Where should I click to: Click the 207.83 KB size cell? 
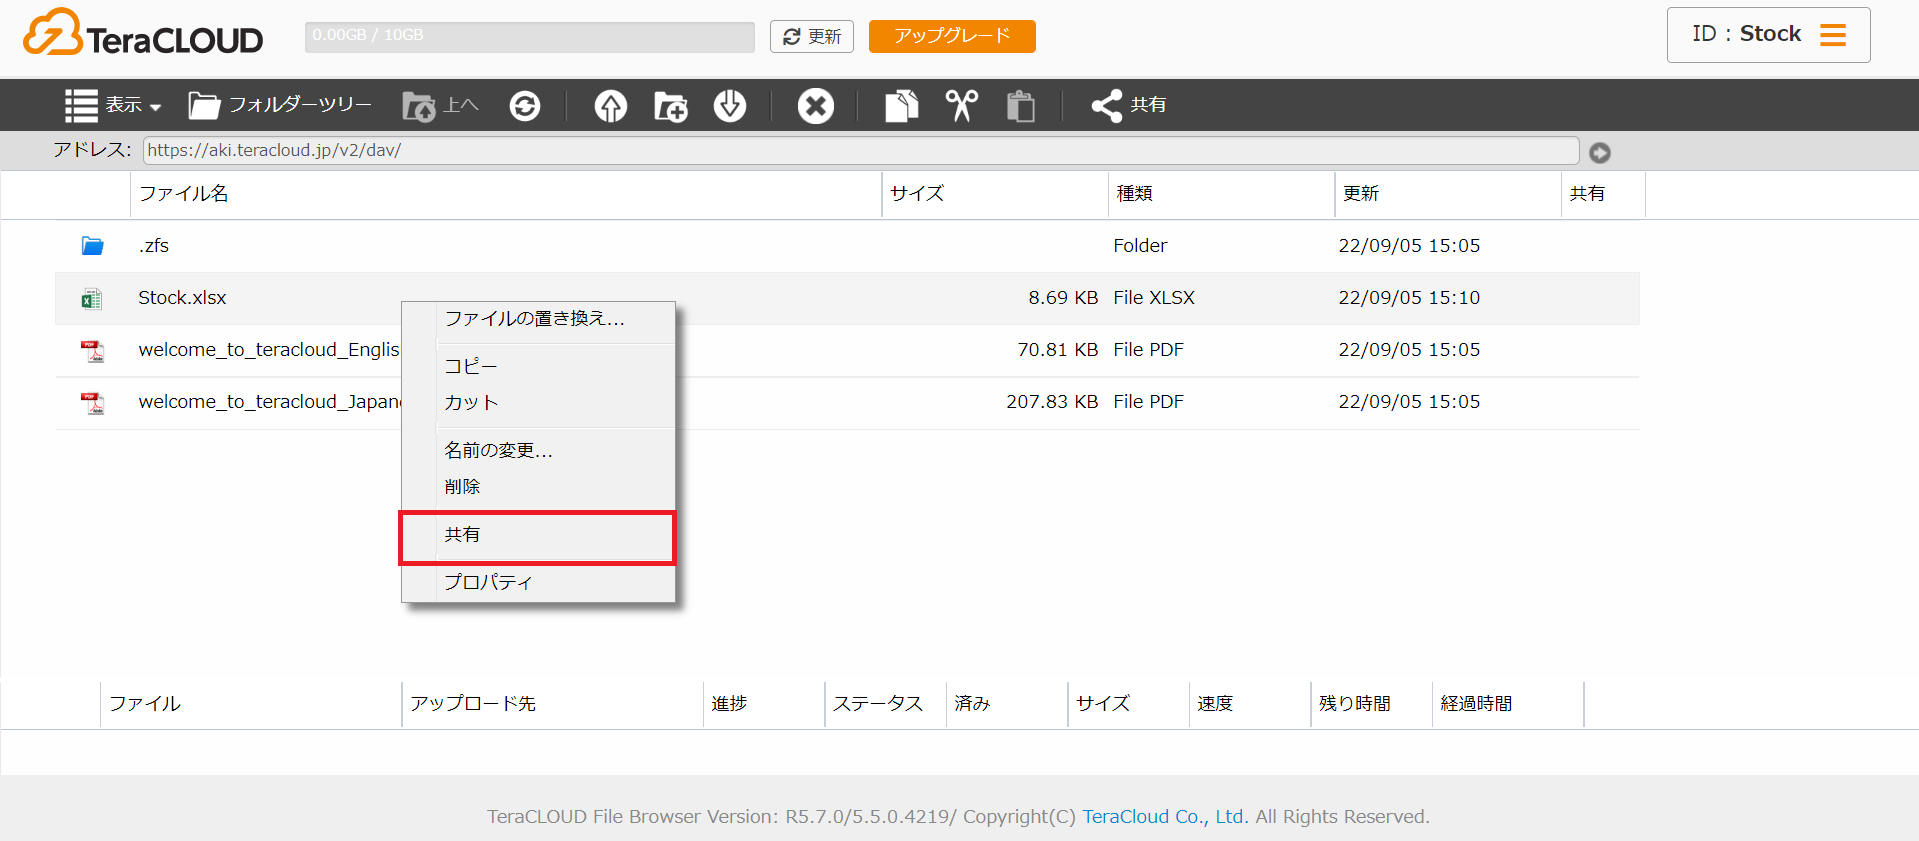pyautogui.click(x=1052, y=402)
